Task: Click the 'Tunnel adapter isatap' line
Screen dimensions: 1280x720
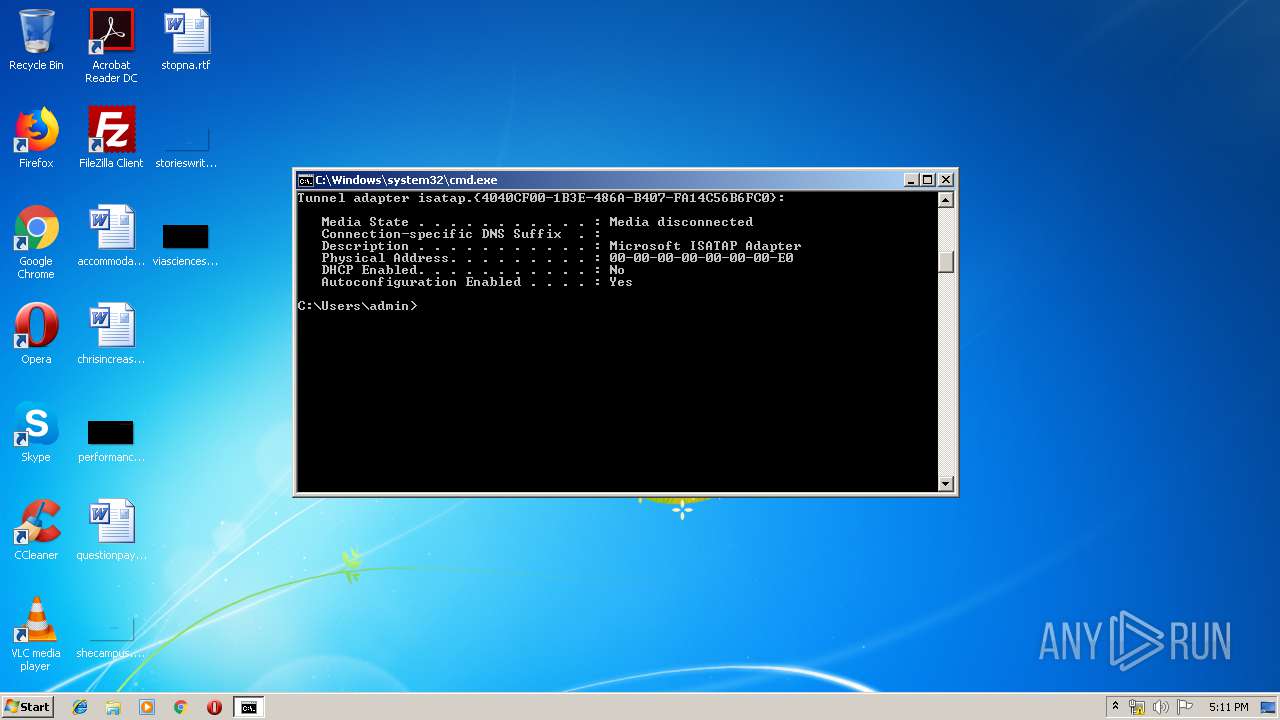Action: pos(541,198)
